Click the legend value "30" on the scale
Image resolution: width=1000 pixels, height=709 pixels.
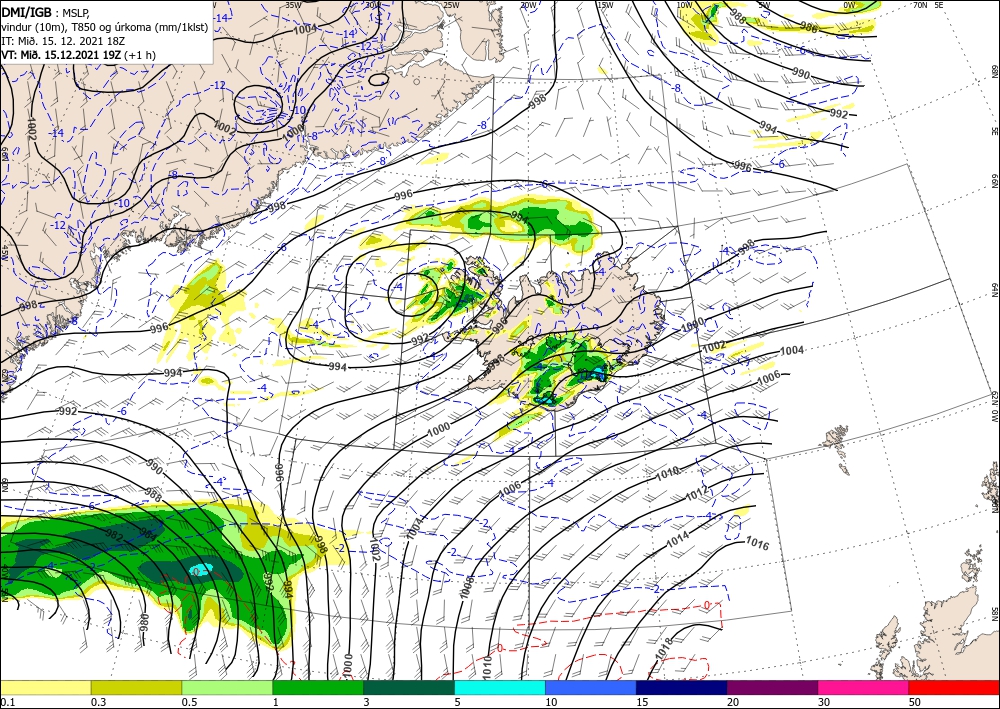pos(824,702)
